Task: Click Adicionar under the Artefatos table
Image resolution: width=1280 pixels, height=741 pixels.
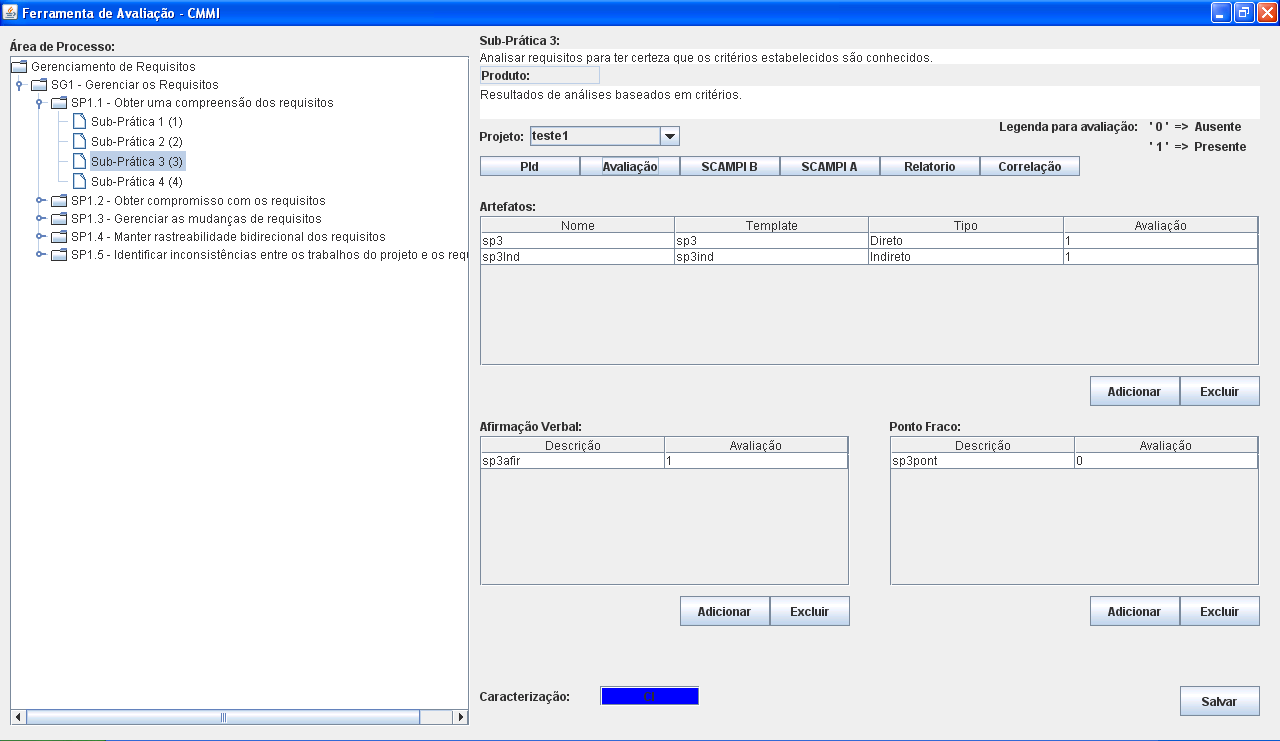Action: (x=1135, y=391)
